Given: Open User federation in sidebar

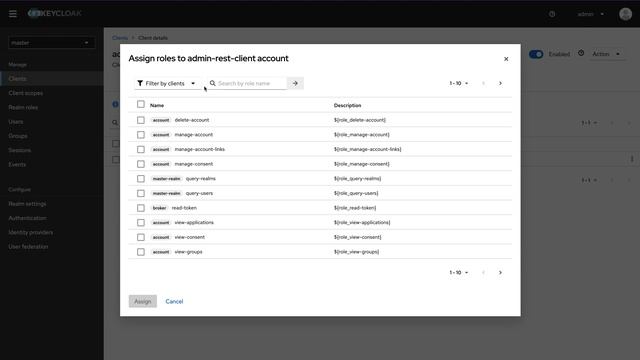Looking at the screenshot, I should (x=28, y=247).
